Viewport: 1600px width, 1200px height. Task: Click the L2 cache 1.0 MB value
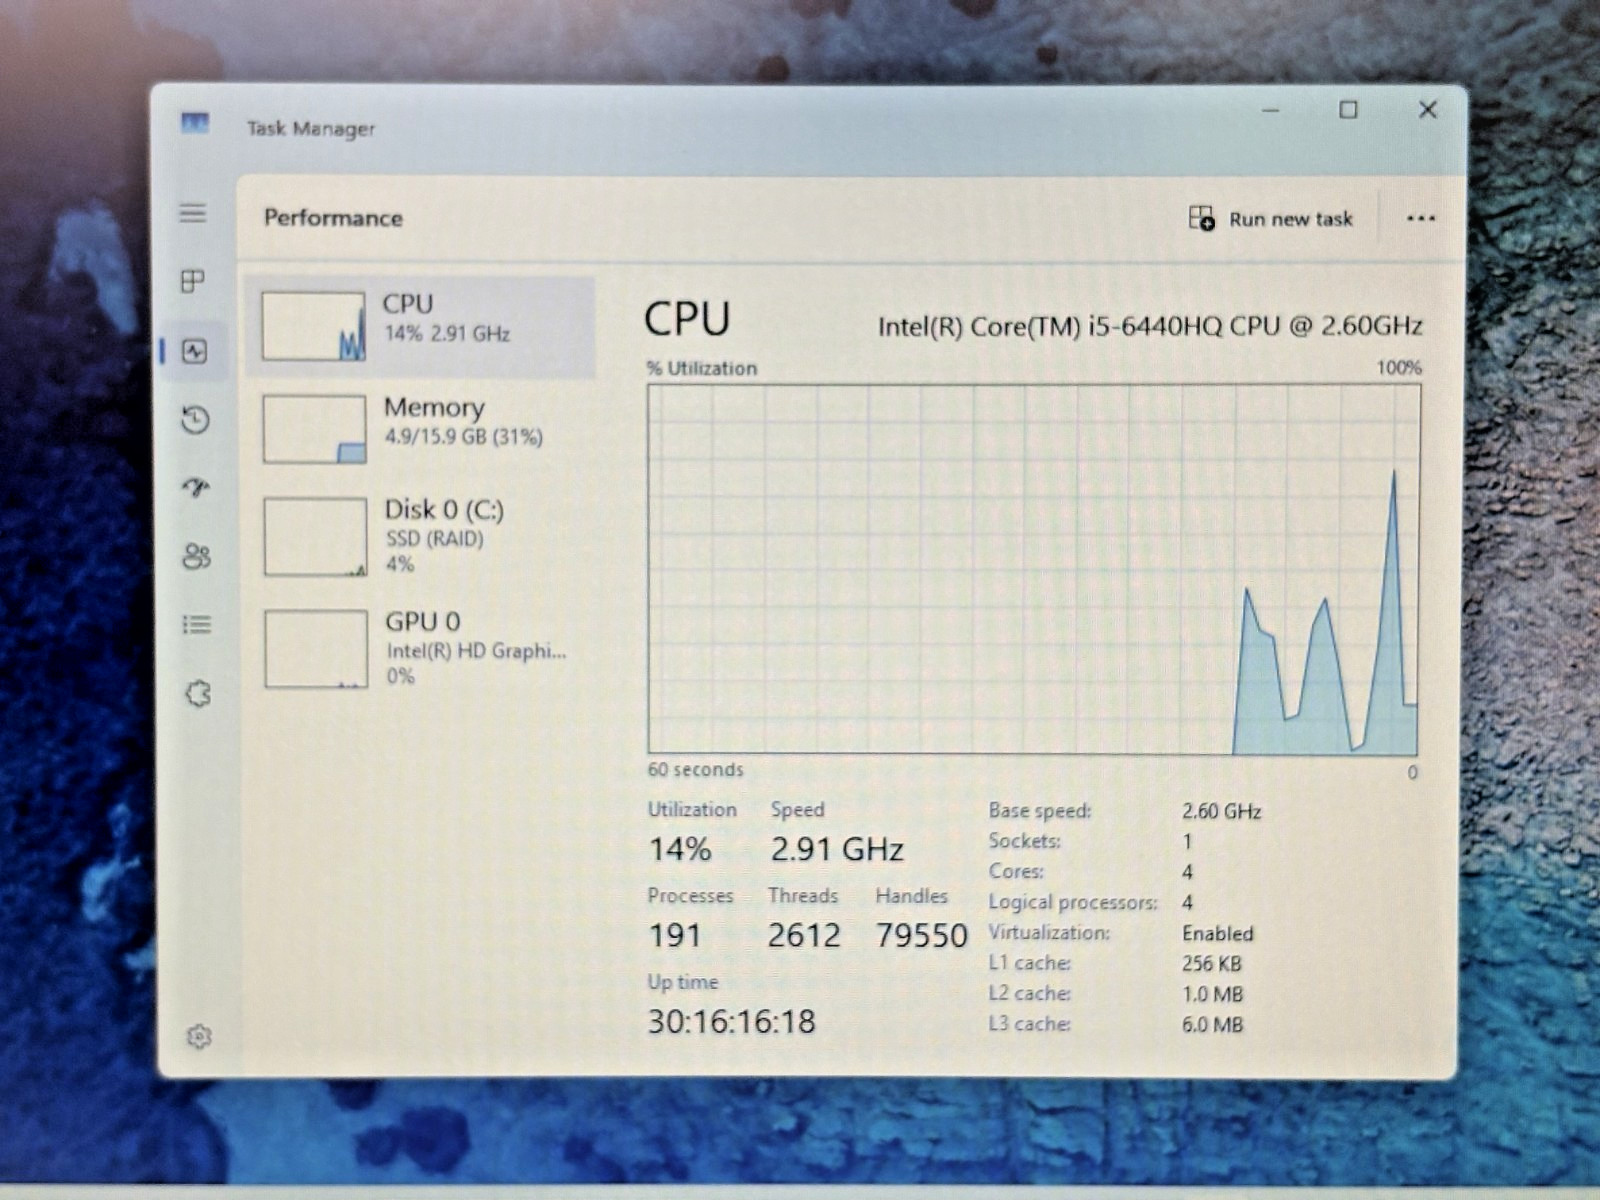pos(1212,995)
